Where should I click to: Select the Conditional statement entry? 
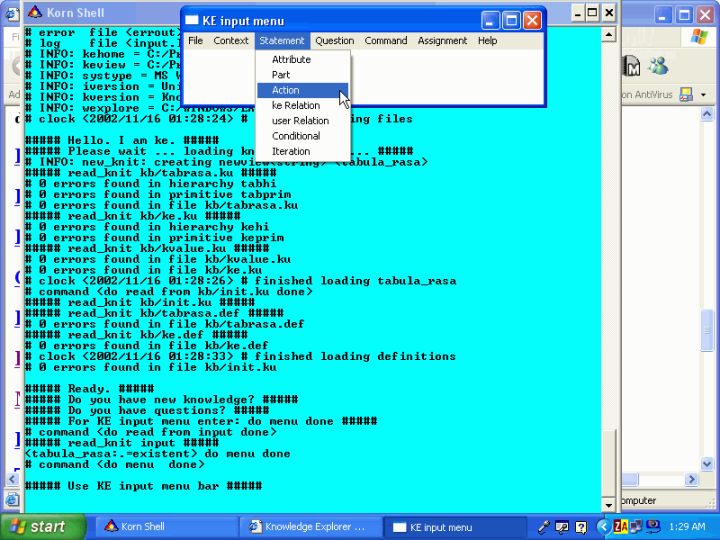point(296,136)
